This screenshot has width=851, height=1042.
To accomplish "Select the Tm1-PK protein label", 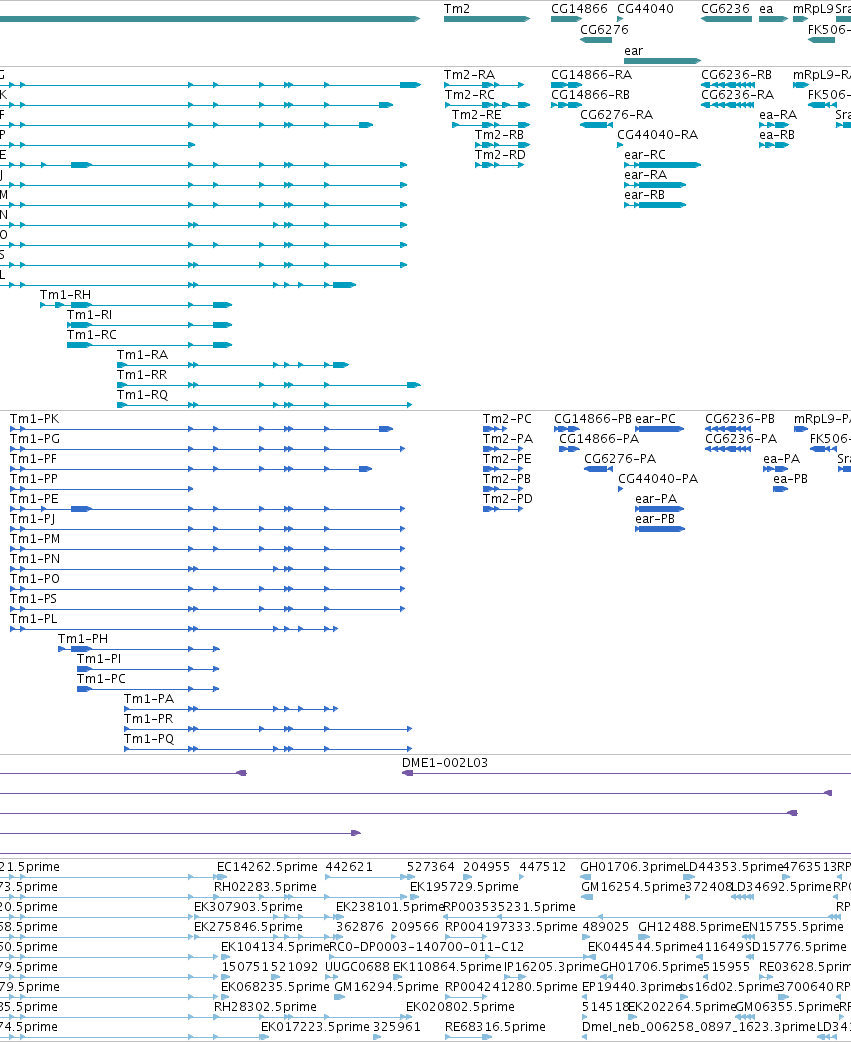I will 35,419.
